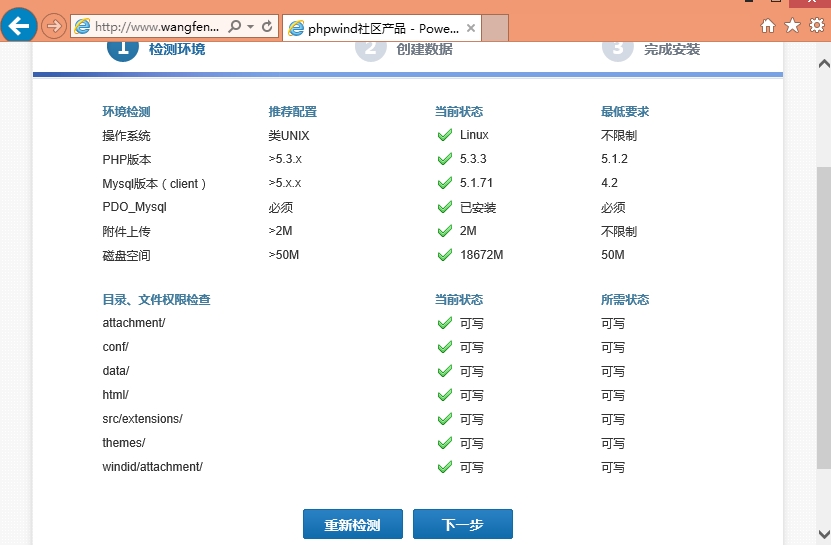This screenshot has height=545, width=831.
Task: Open the browser Home icon
Action: [767, 25]
